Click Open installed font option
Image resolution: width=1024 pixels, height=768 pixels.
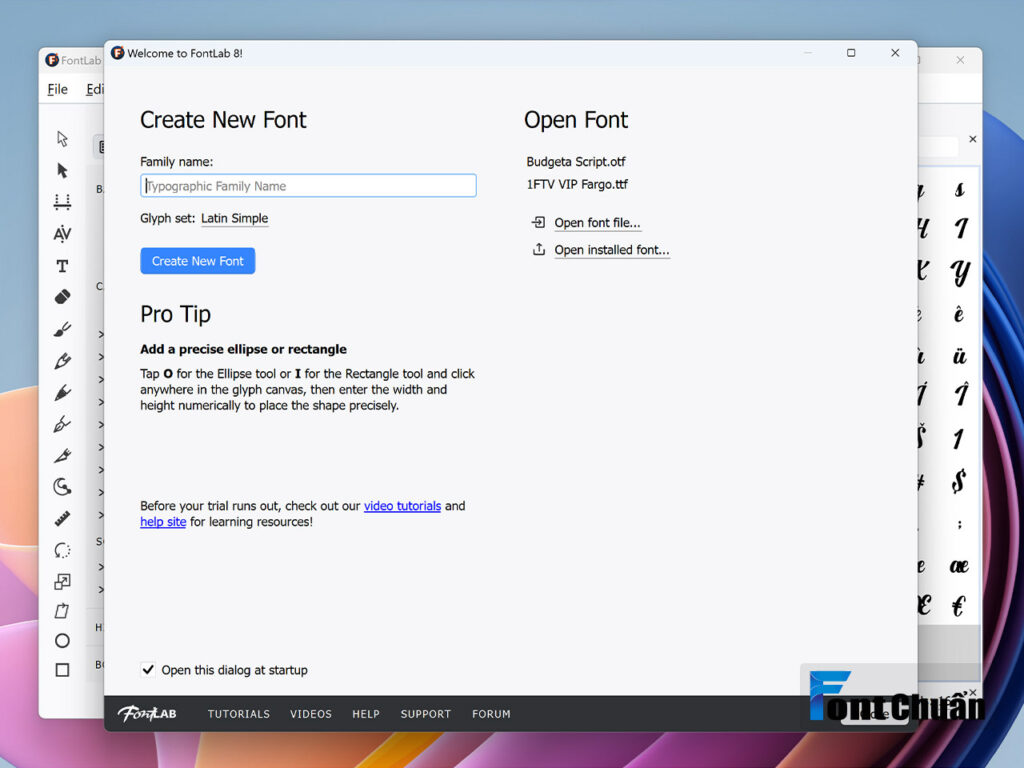click(612, 250)
